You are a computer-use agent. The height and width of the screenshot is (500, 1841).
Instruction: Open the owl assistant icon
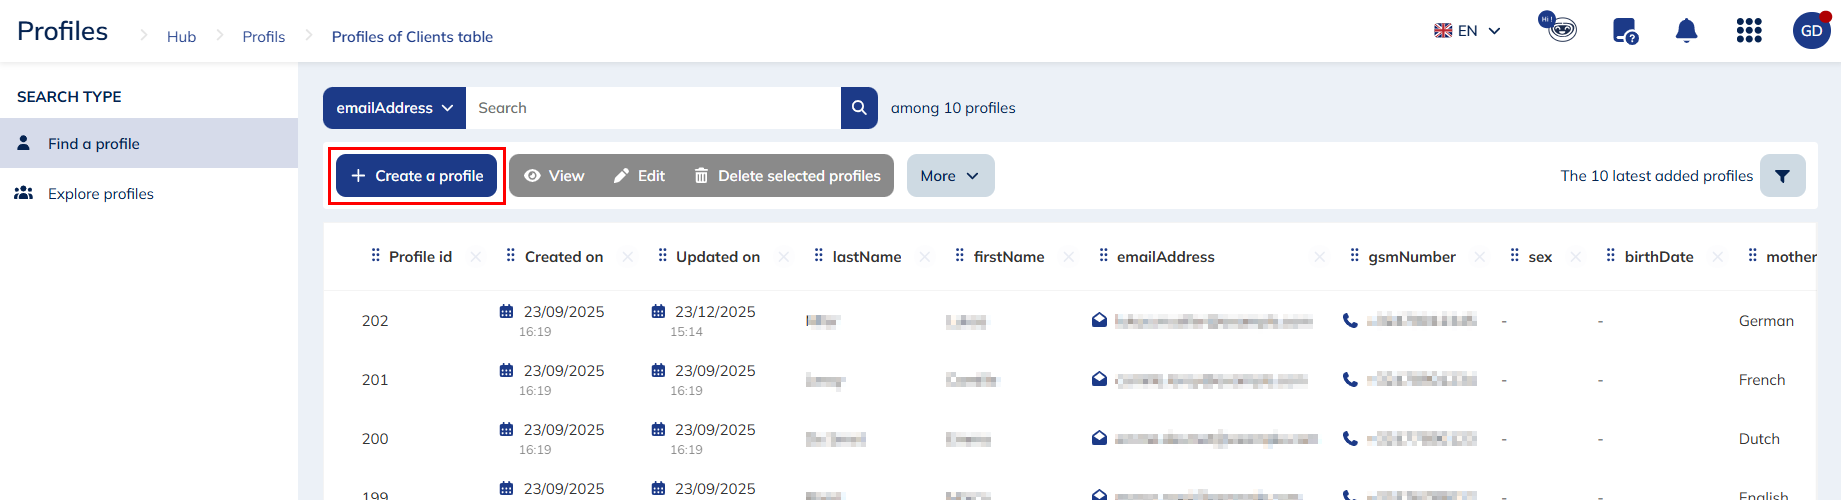pos(1558,28)
